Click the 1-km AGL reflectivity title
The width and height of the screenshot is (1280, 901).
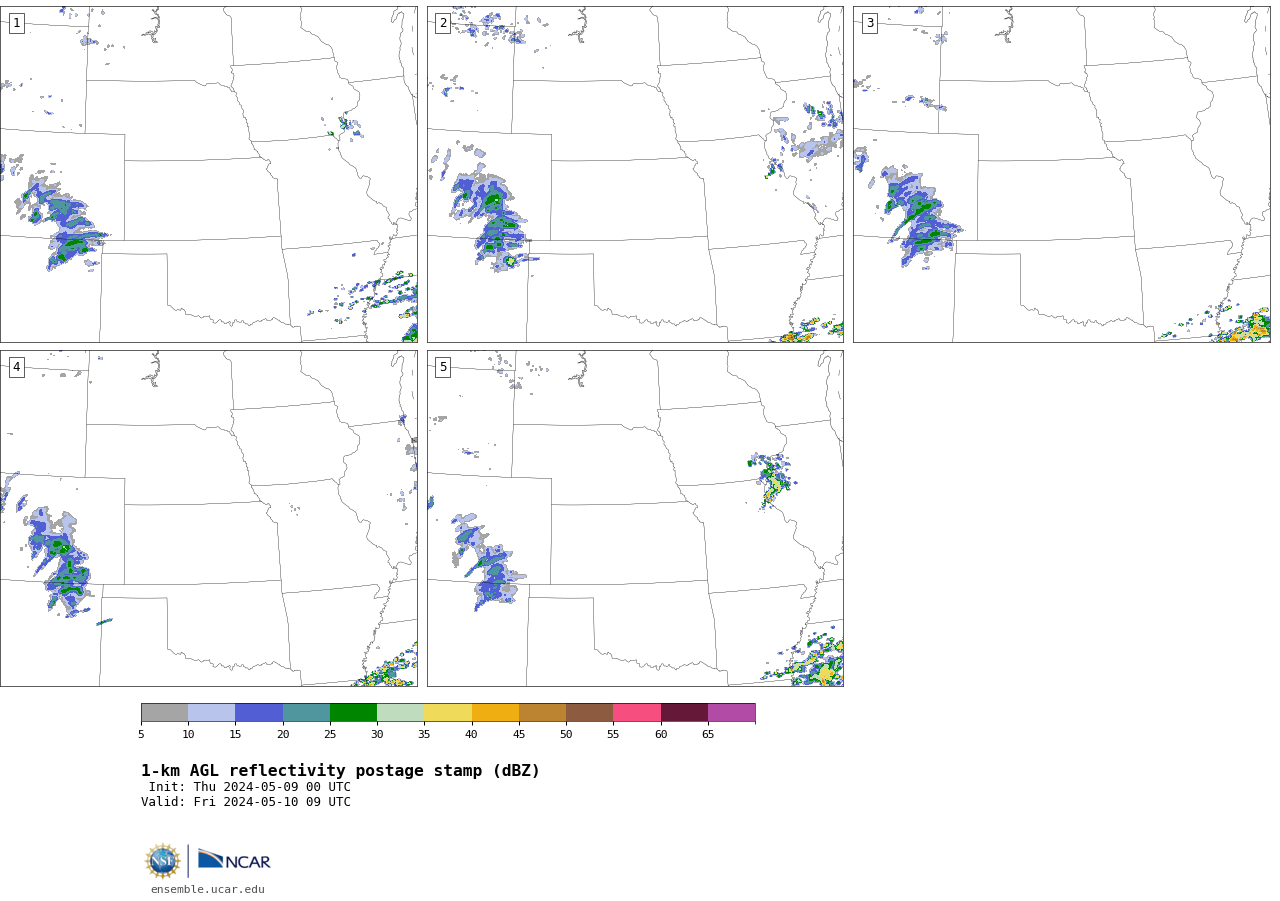tap(340, 771)
